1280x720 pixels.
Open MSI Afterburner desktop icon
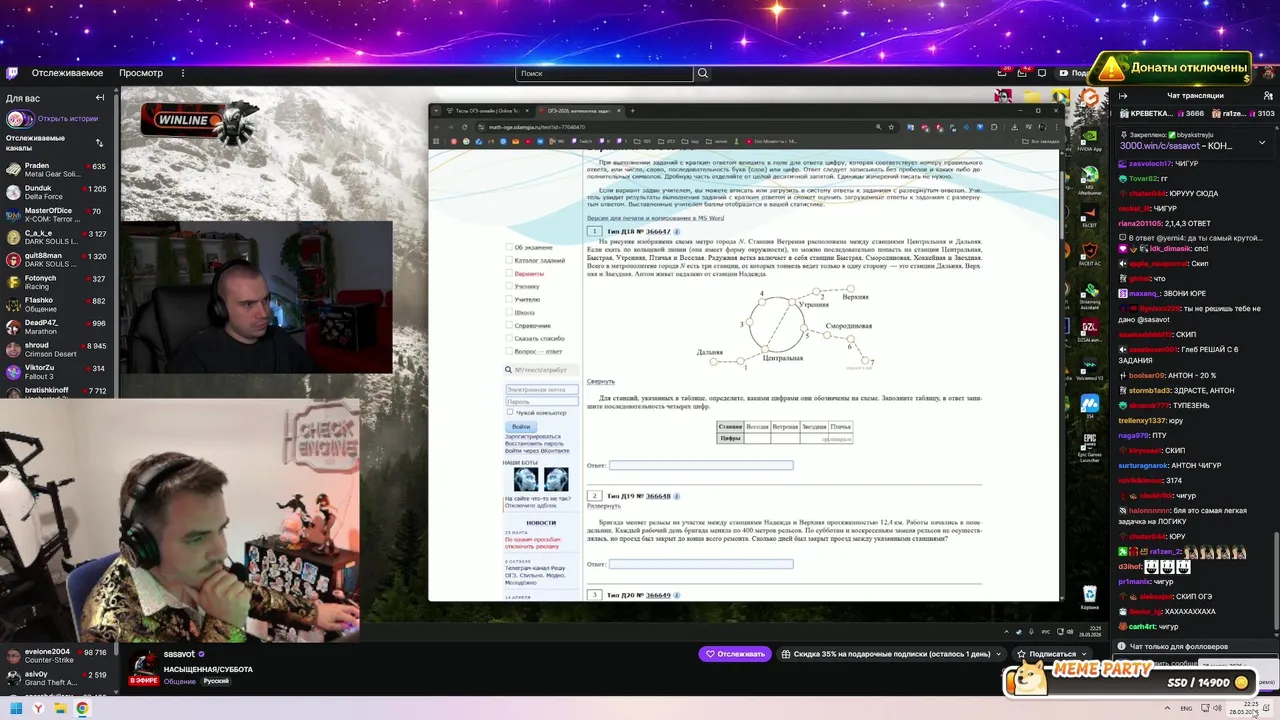point(1090,180)
